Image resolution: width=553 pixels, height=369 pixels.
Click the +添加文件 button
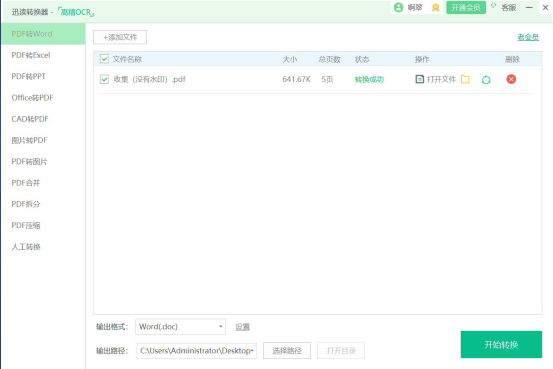(x=120, y=37)
